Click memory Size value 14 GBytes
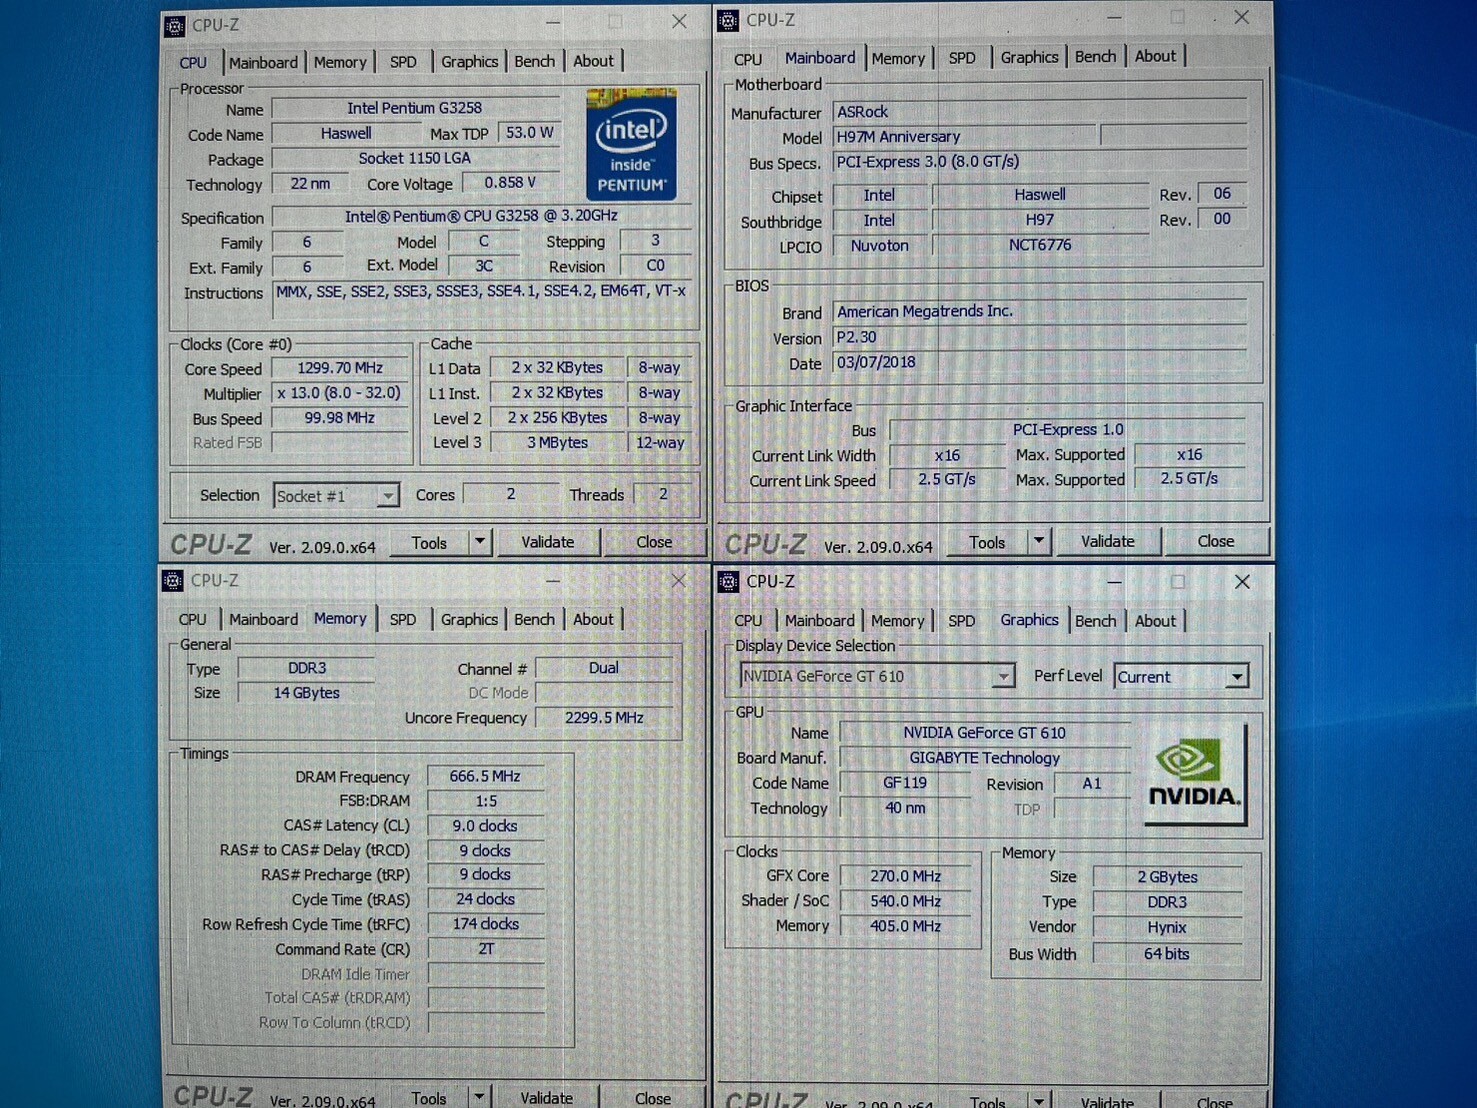Viewport: 1477px width, 1108px height. [x=307, y=693]
